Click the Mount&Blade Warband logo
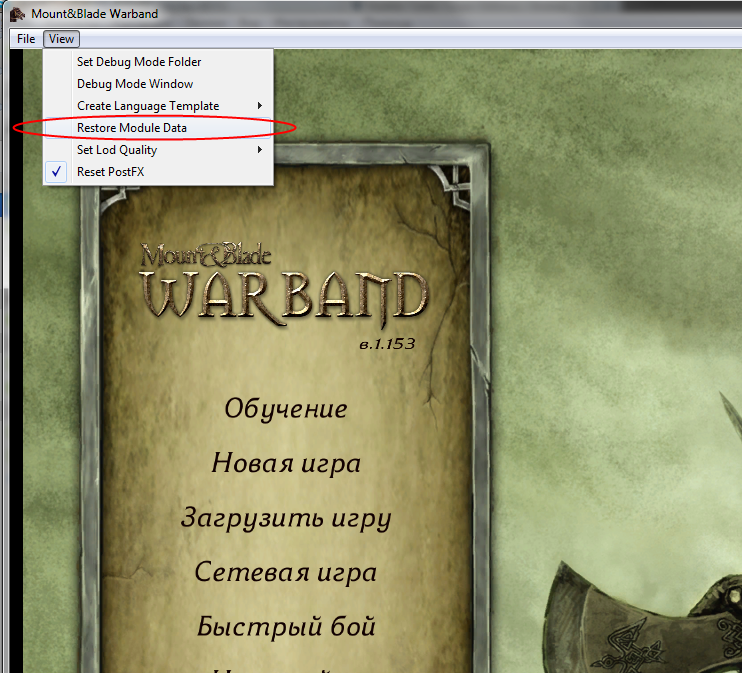742x673 pixels. [284, 285]
